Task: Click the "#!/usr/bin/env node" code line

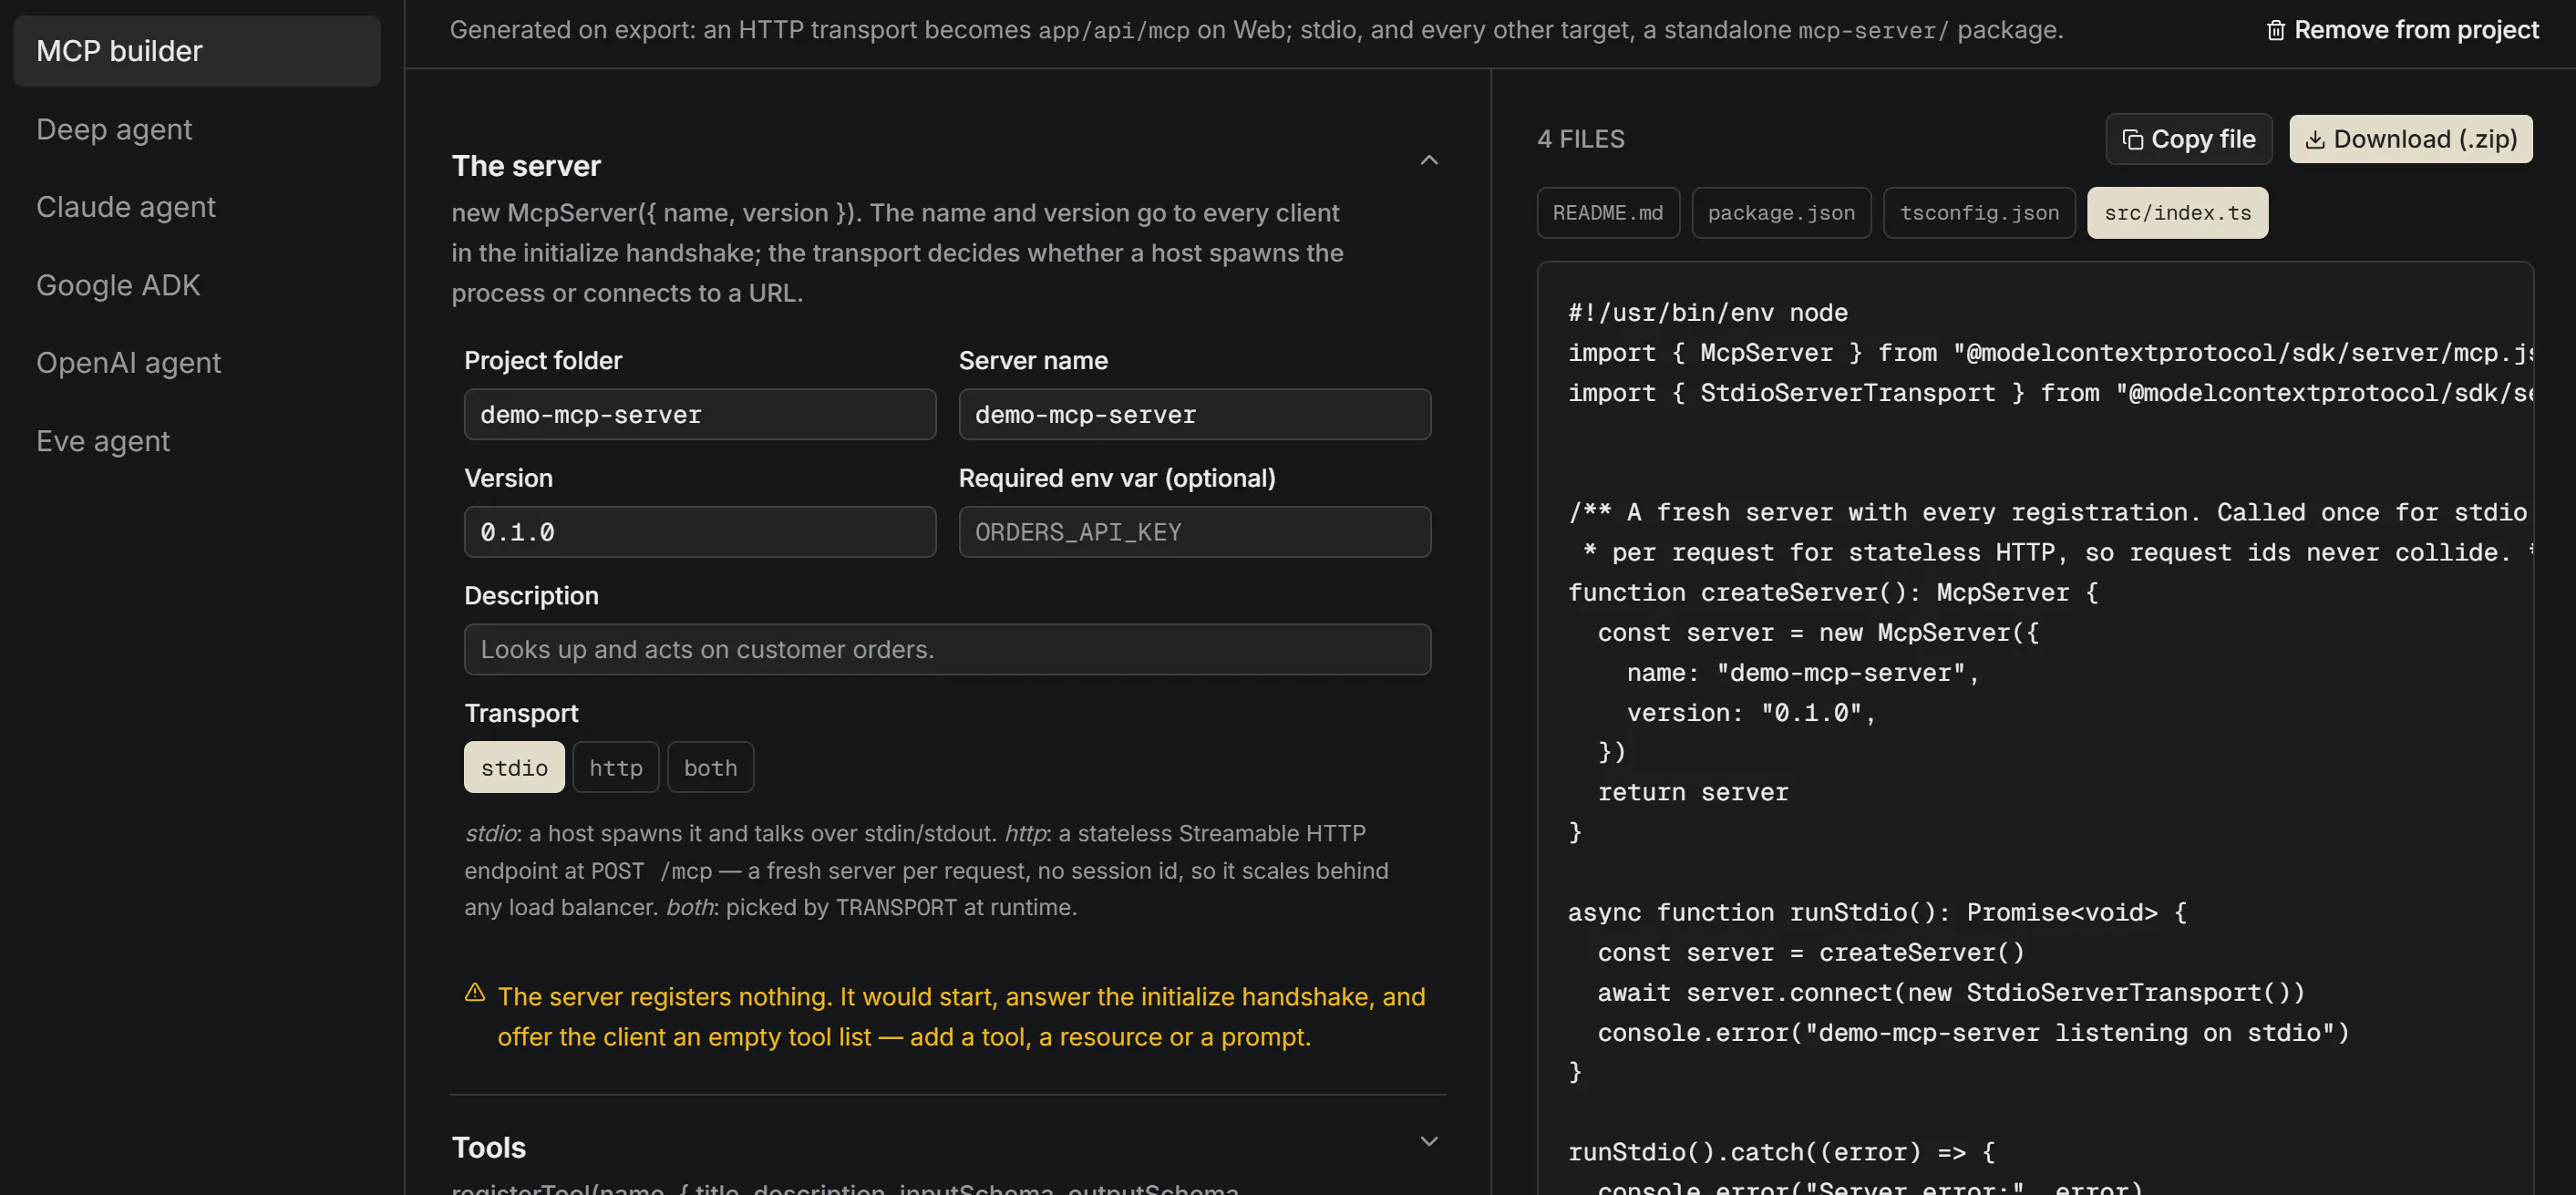Action: click(1708, 313)
